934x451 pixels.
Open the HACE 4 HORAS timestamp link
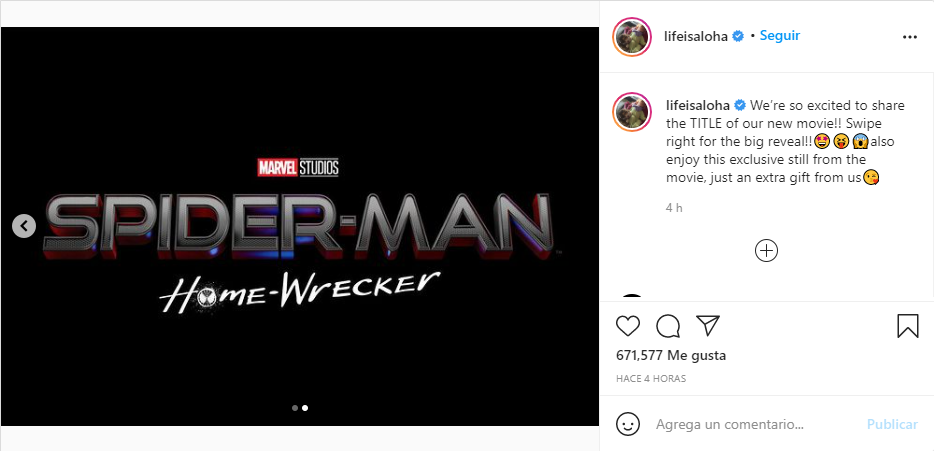pyautogui.click(x=650, y=379)
